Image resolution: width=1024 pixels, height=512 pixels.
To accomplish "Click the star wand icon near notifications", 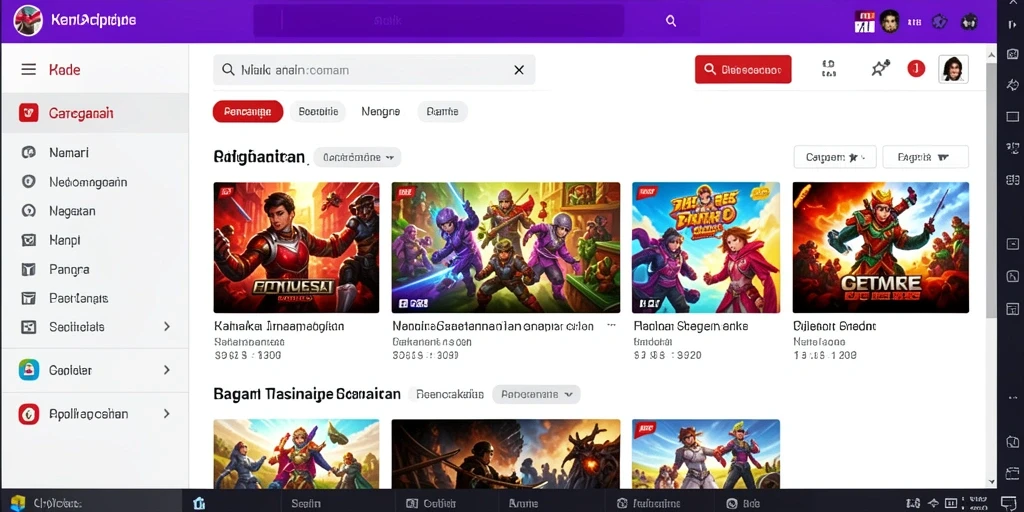I will click(x=880, y=68).
